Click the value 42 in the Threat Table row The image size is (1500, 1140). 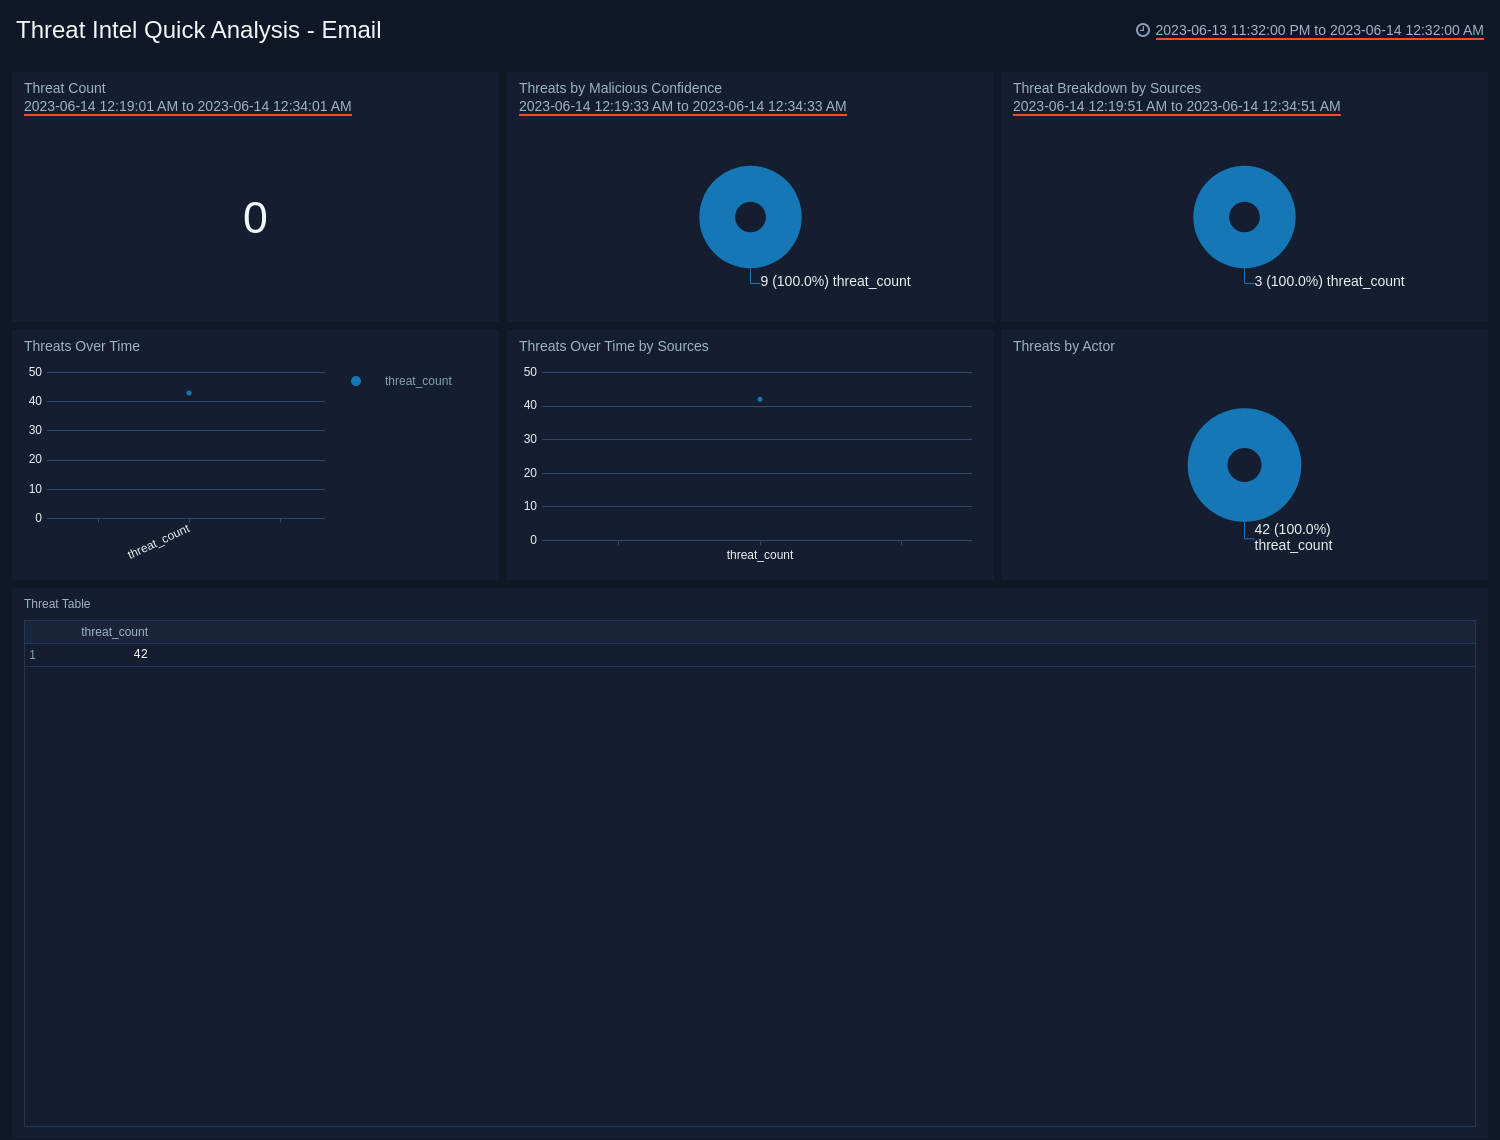point(140,654)
